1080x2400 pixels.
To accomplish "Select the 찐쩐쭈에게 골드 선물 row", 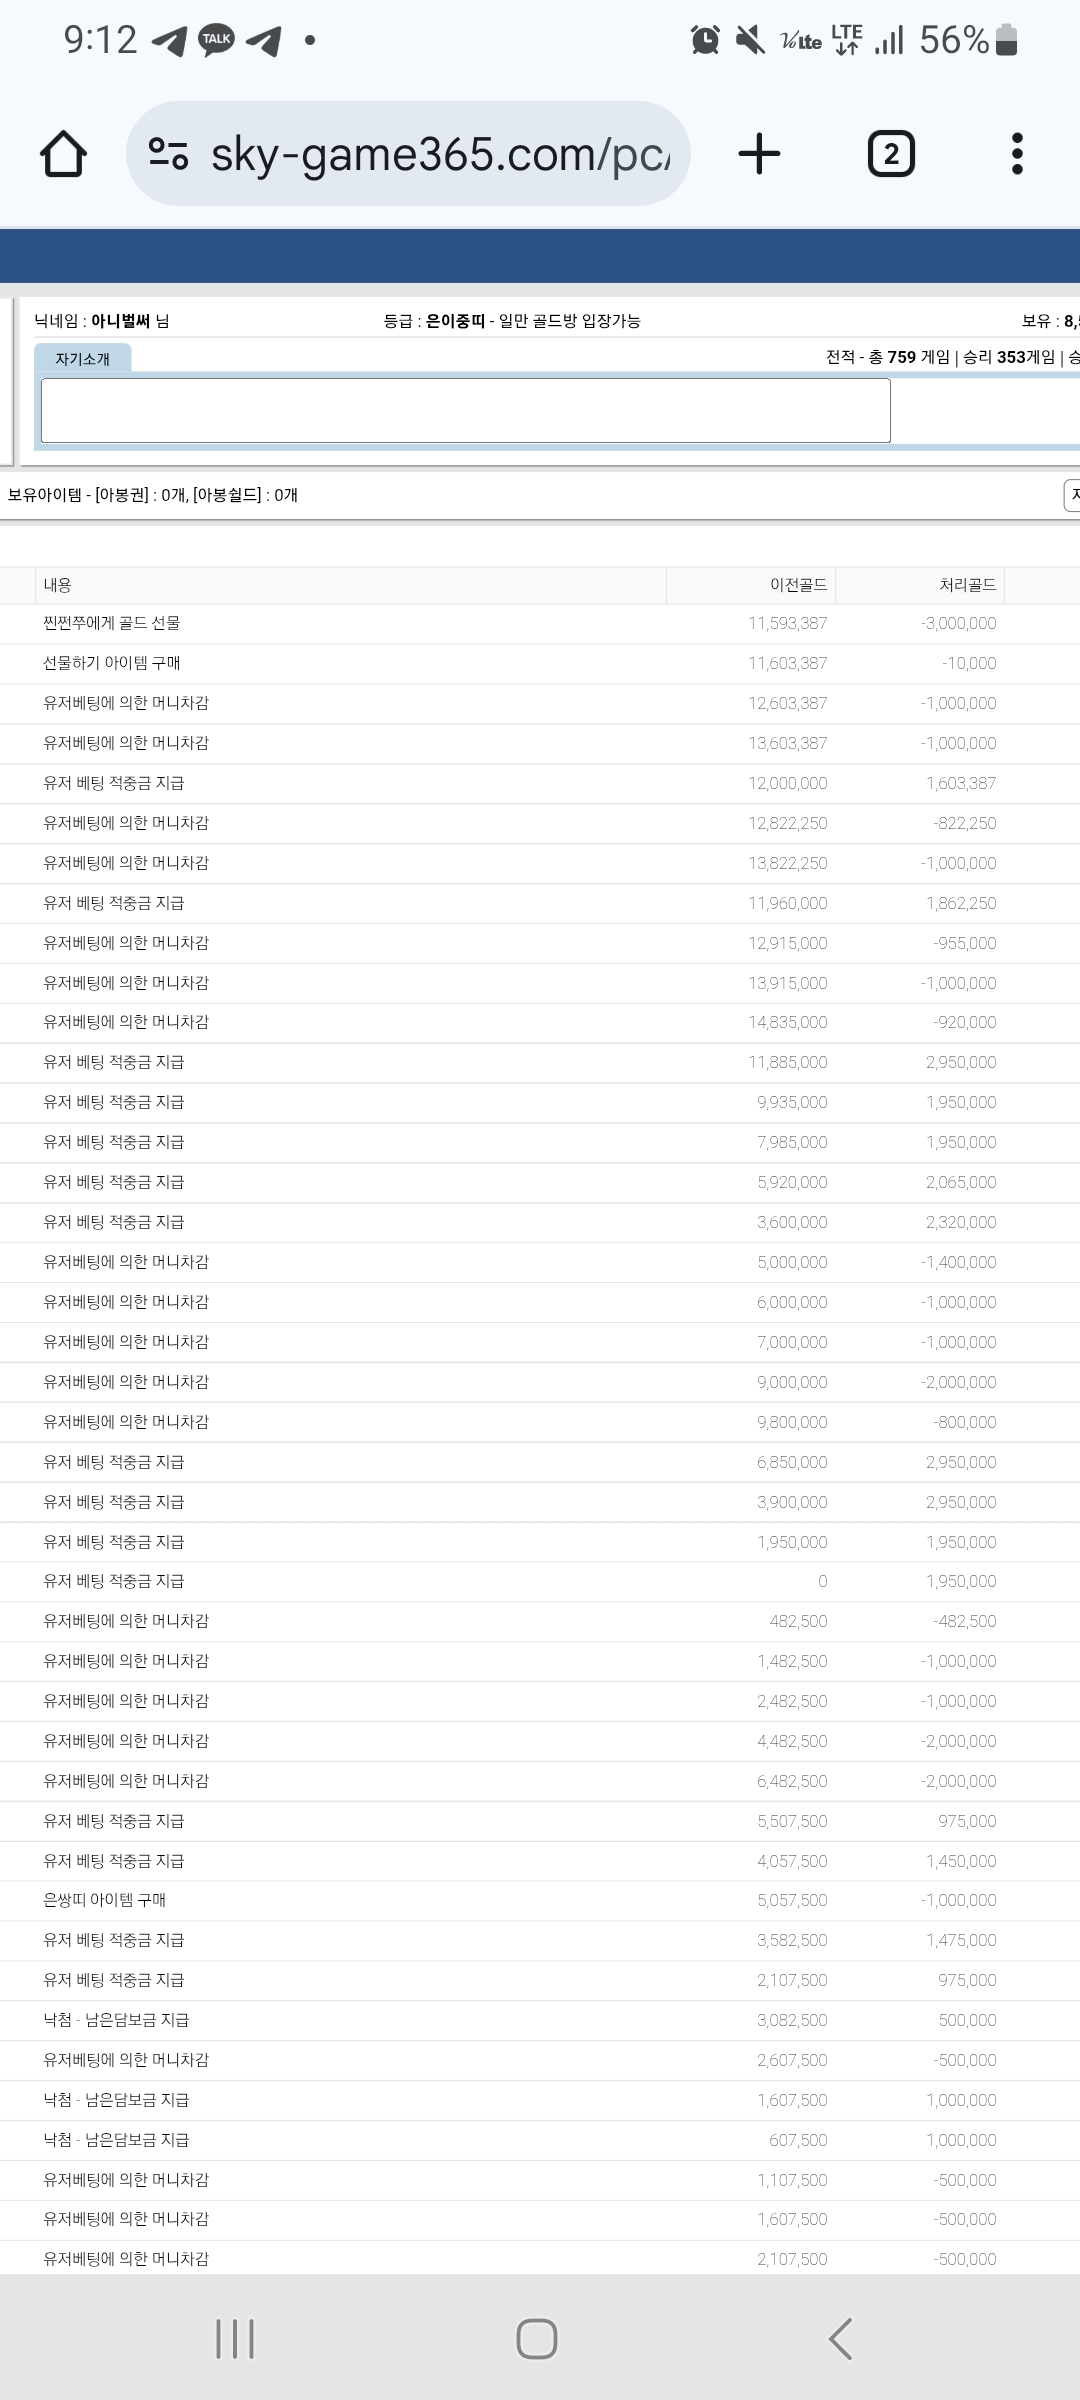I will (x=112, y=623).
